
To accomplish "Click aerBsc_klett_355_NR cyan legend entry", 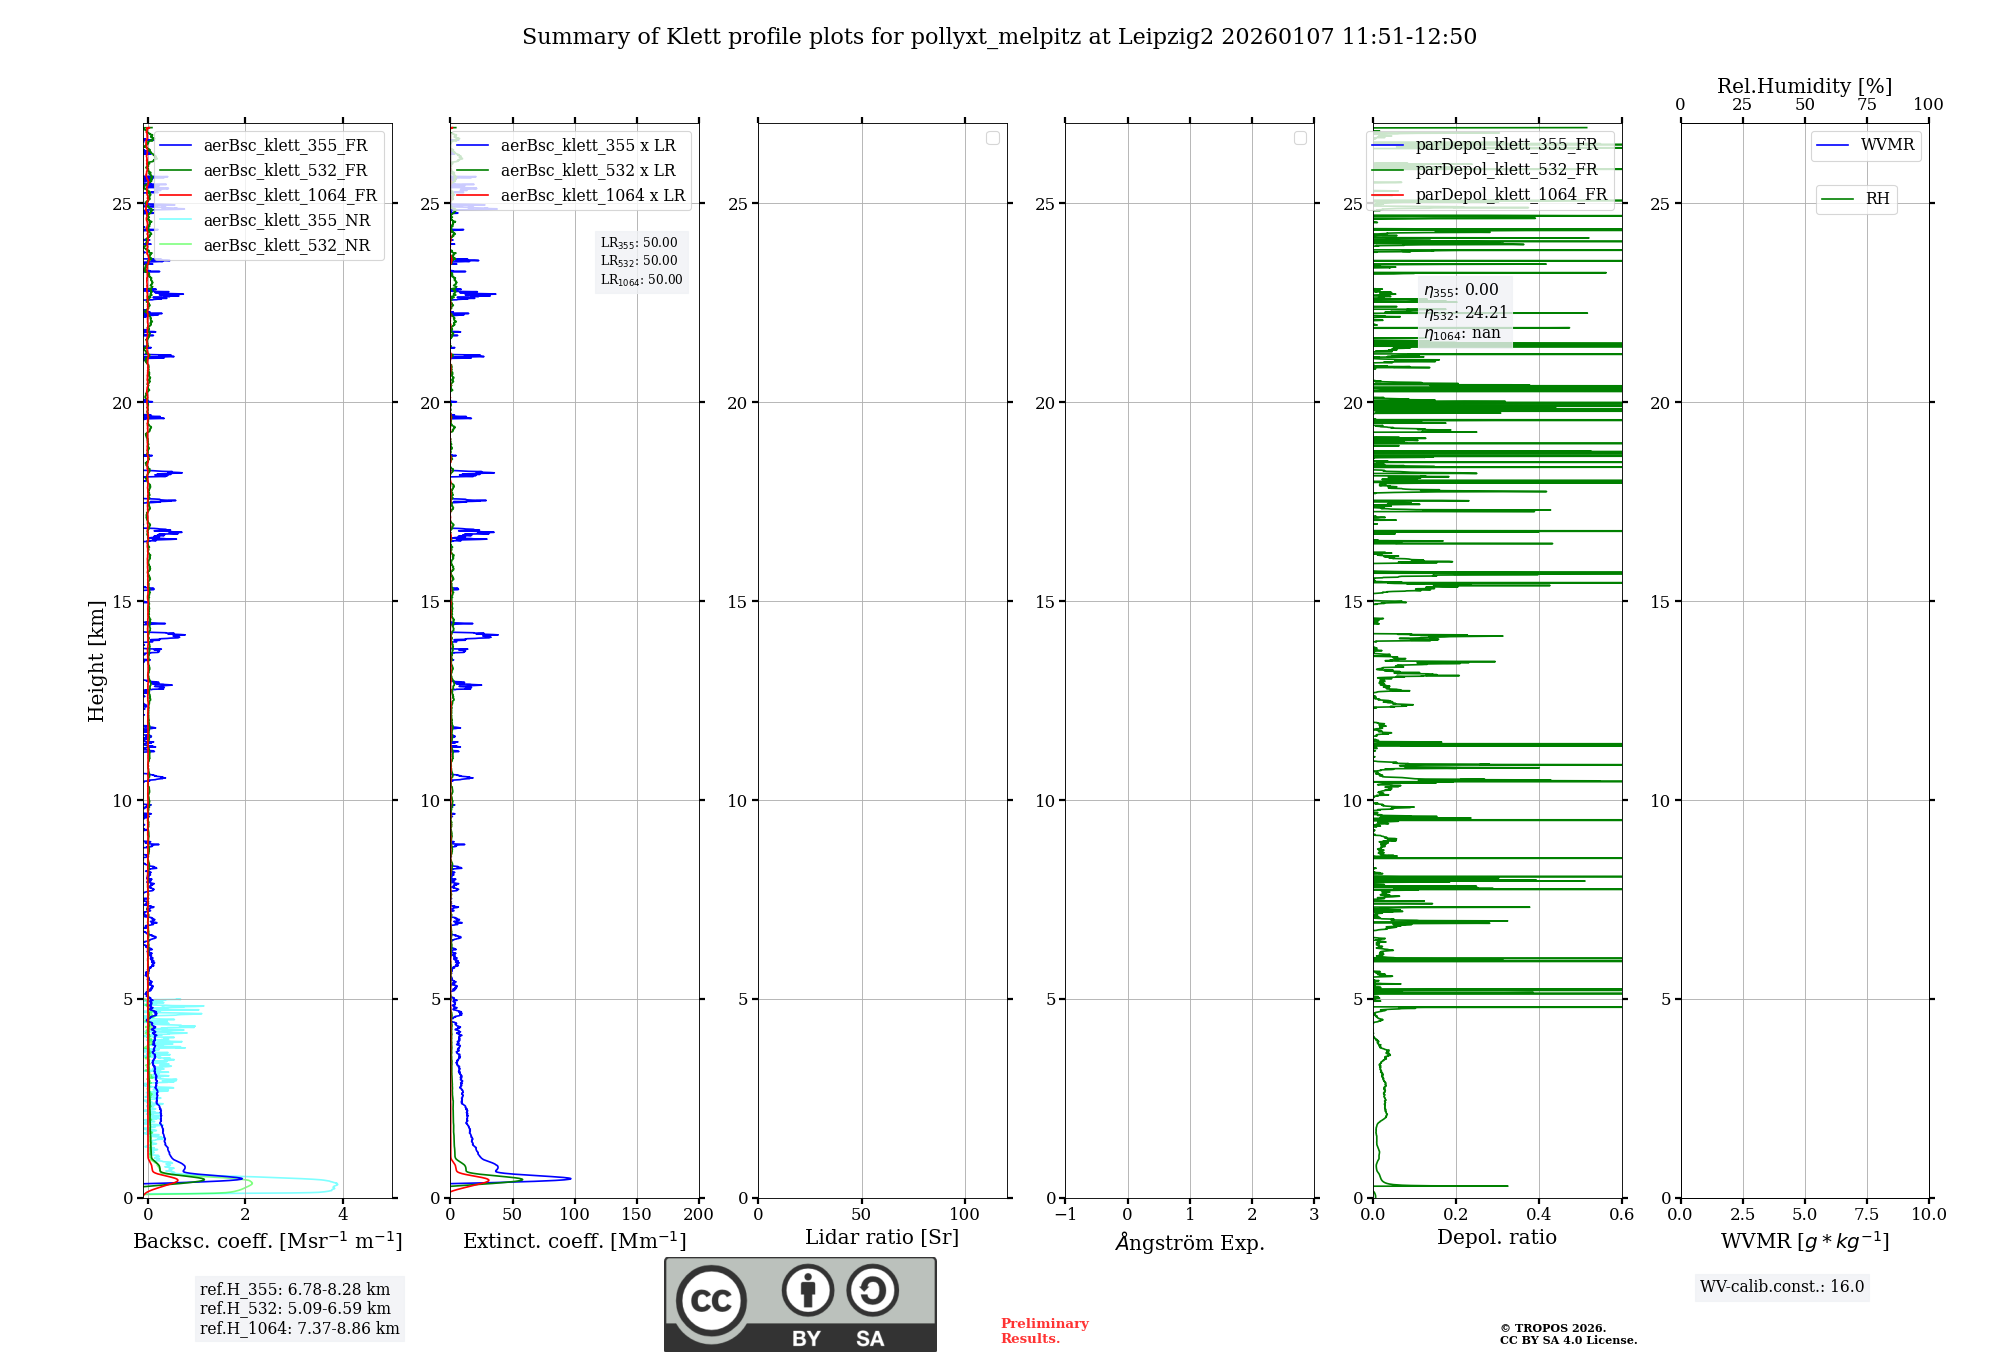I will coord(286,221).
